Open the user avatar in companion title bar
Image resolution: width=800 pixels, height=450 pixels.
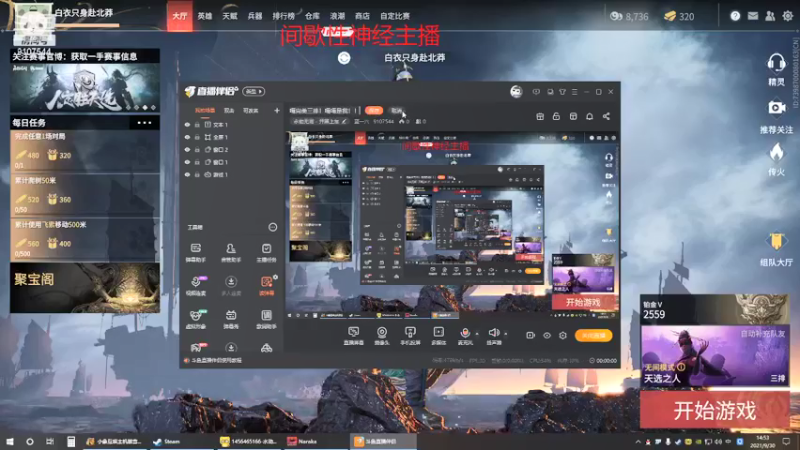point(516,92)
